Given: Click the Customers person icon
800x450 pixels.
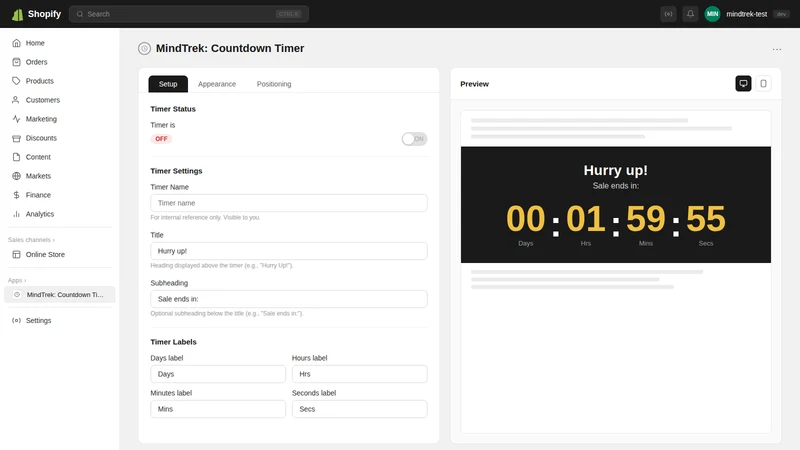Looking at the screenshot, I should [16, 100].
